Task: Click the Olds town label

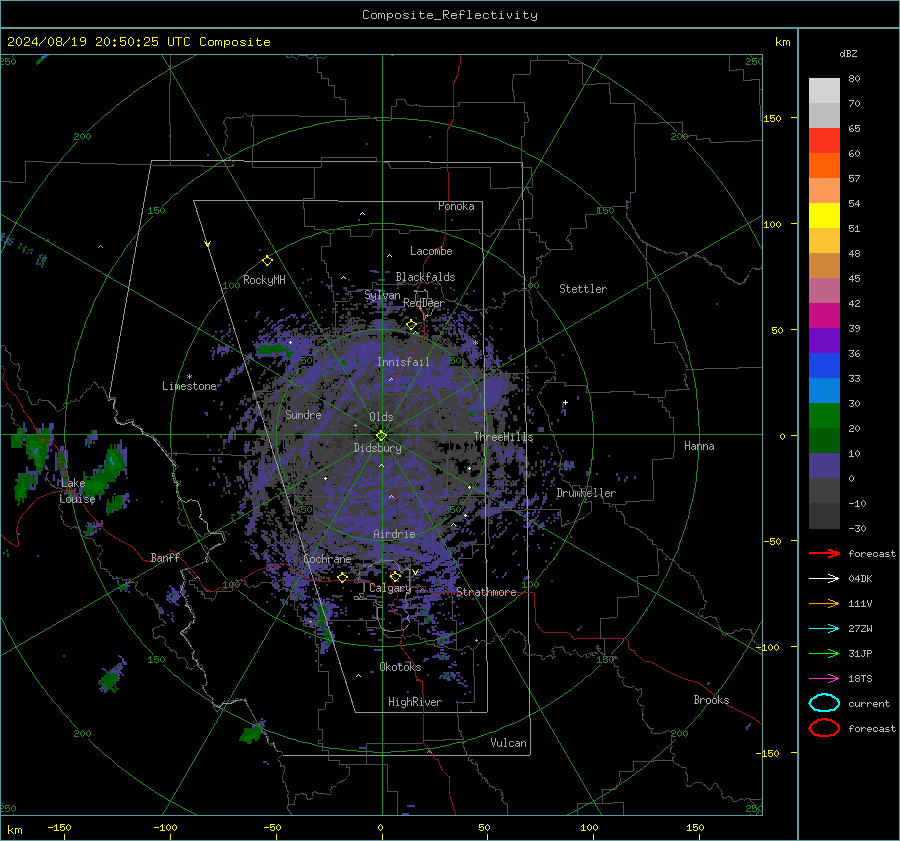Action: click(381, 417)
